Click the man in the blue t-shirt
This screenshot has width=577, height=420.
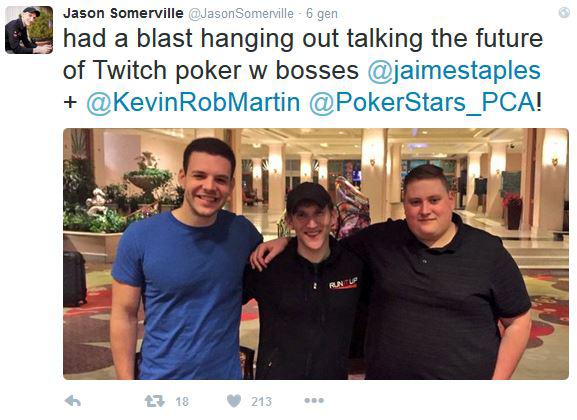tap(187, 260)
